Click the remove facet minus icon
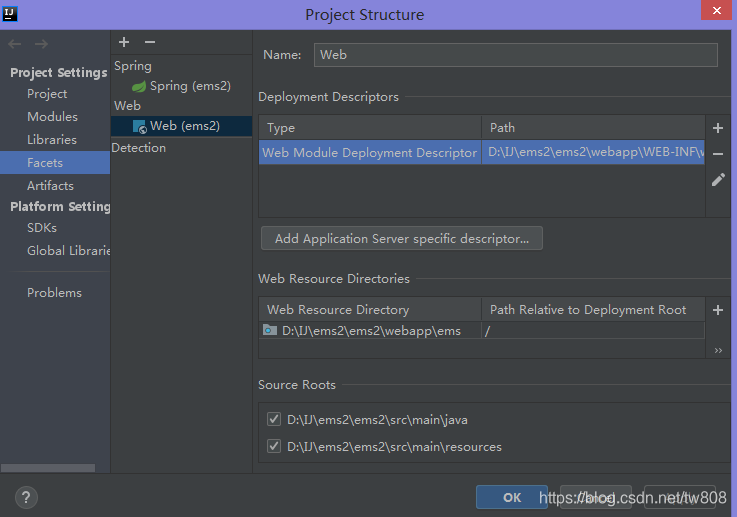Image resolution: width=737 pixels, height=517 pixels. pyautogui.click(x=150, y=42)
